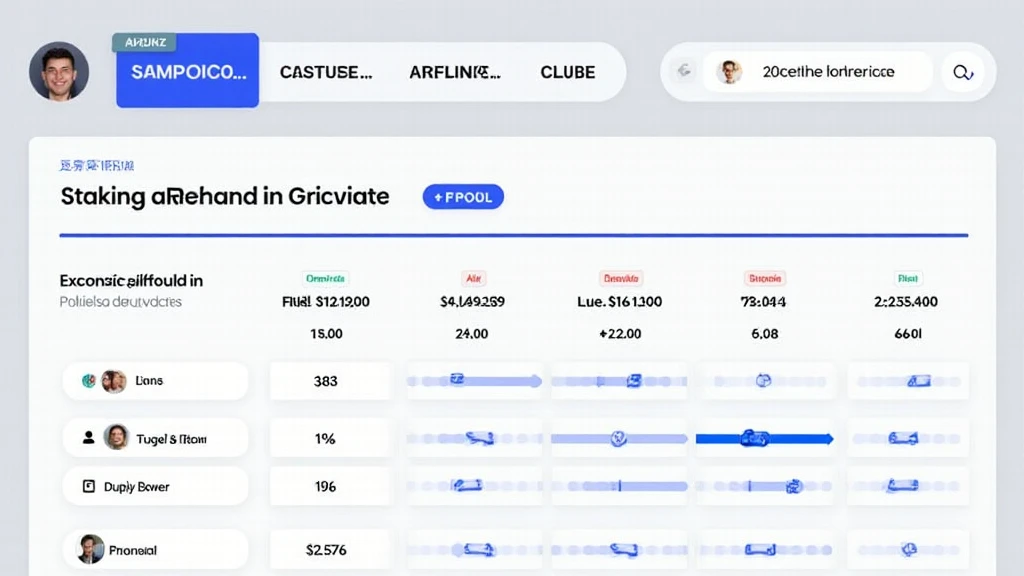Screen dimensions: 1024x576
Task: Click the avatar icon in the Pnonaial row
Action: coord(91,549)
